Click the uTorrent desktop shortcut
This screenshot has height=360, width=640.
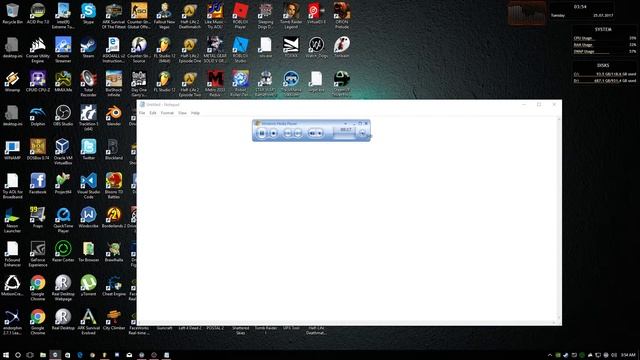[88, 285]
